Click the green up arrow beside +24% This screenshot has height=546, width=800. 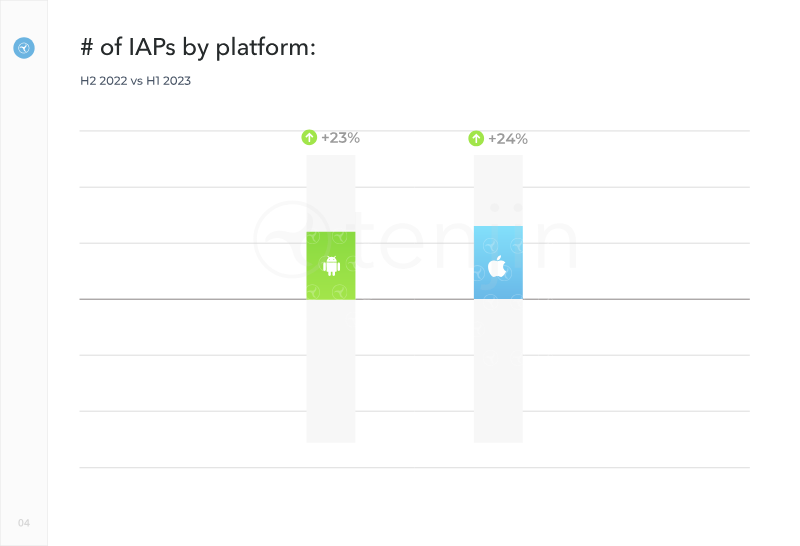(476, 138)
